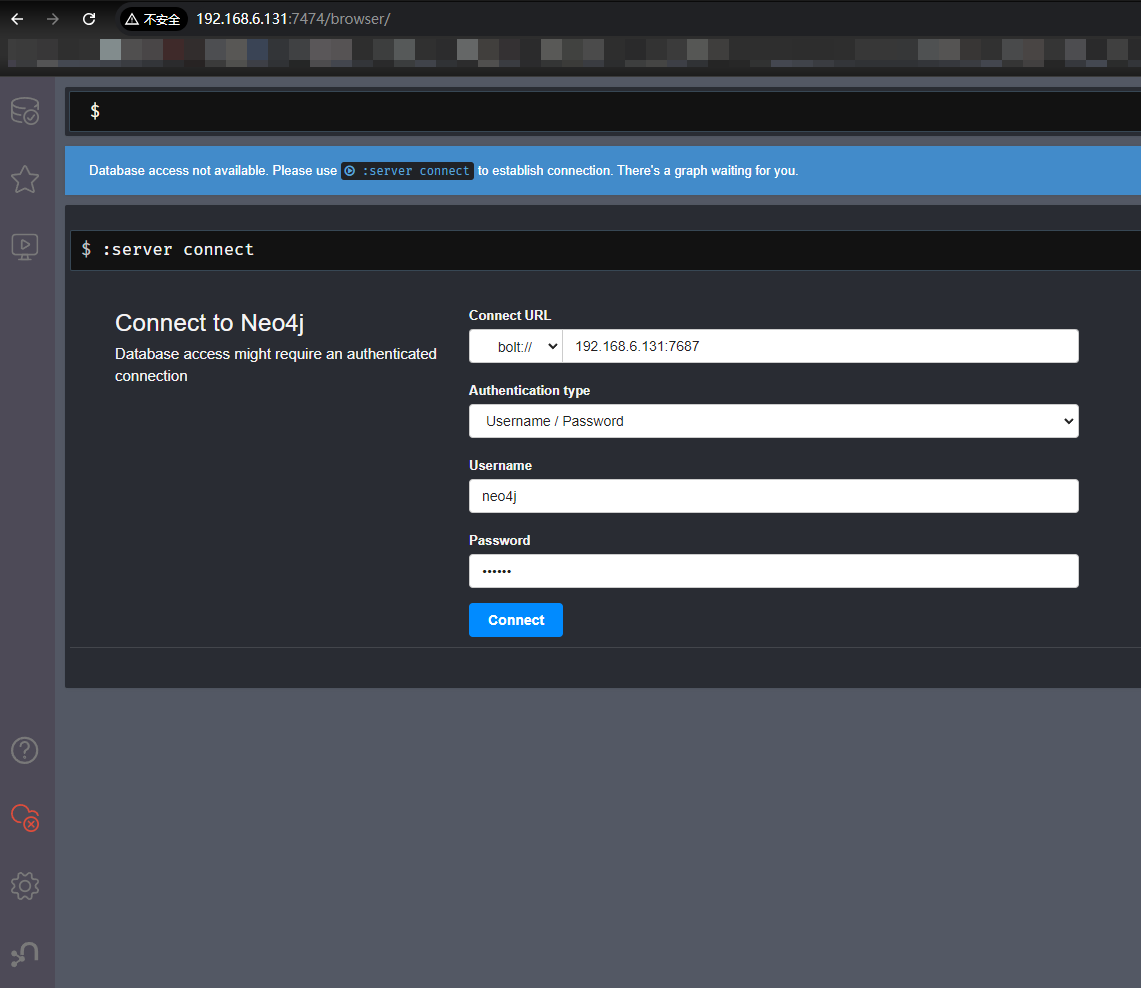Click the top command editor input

[x=605, y=111]
